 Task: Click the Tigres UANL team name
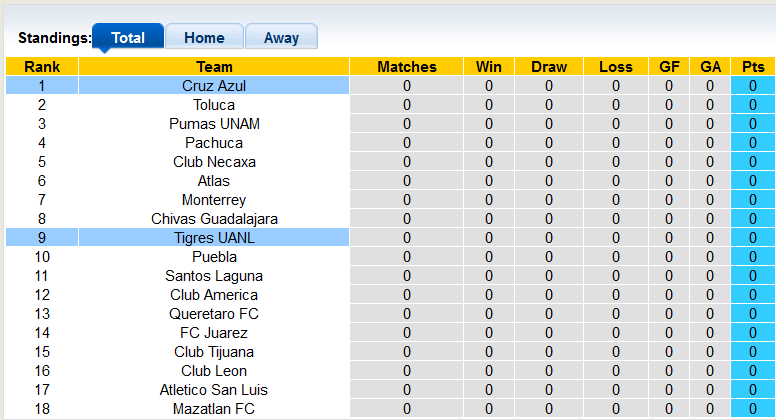tap(214, 238)
